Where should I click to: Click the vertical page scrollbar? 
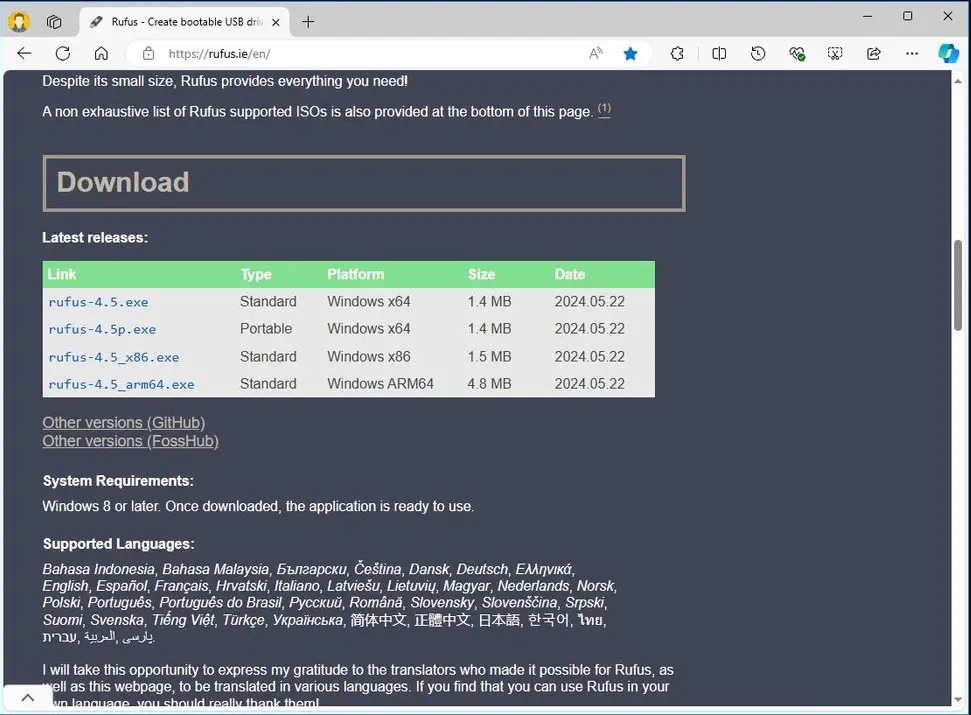(959, 285)
